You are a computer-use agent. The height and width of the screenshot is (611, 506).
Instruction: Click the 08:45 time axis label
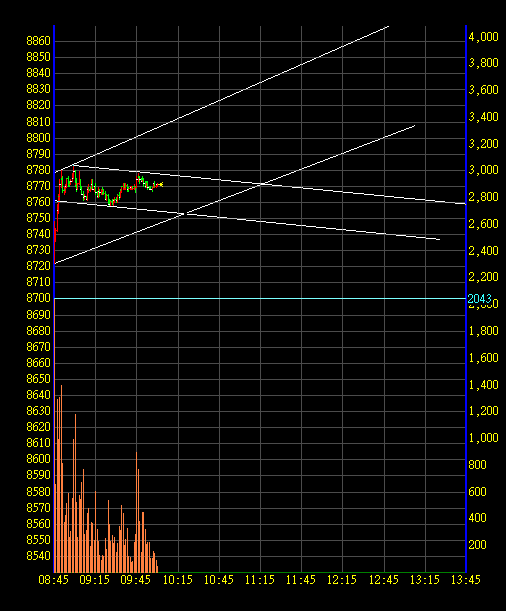53,580
